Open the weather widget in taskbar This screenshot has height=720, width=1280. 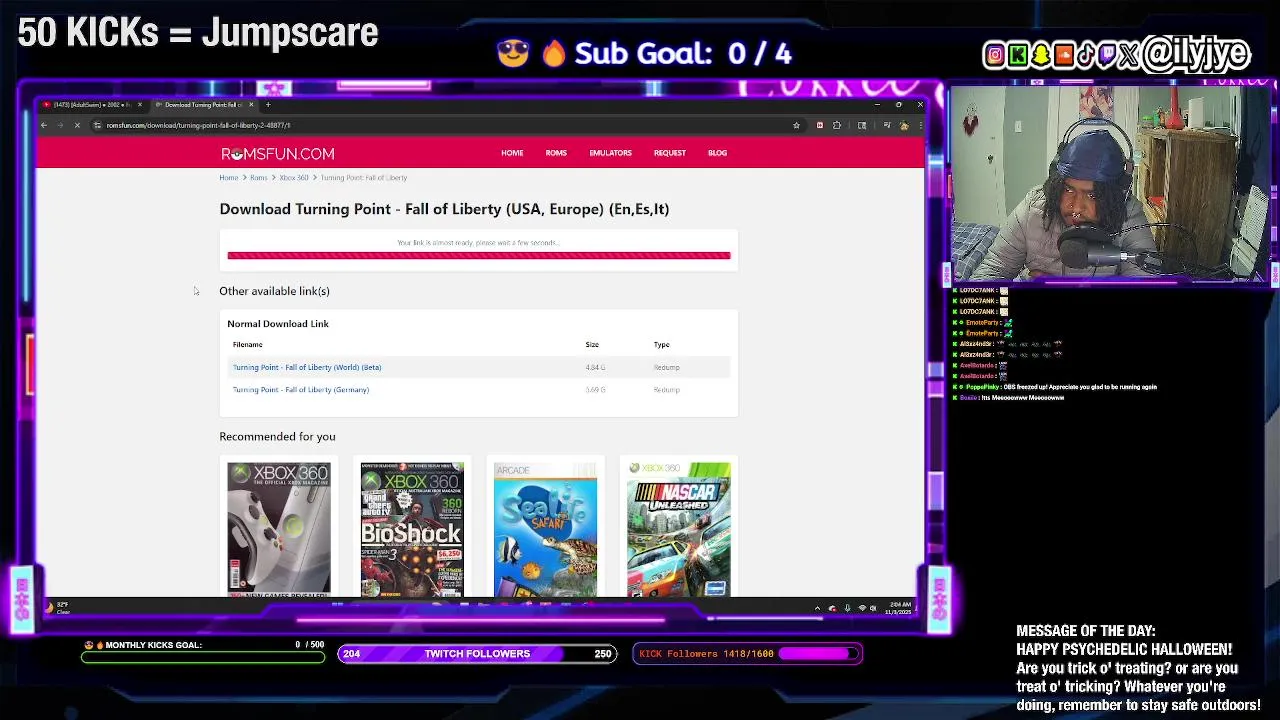58,607
